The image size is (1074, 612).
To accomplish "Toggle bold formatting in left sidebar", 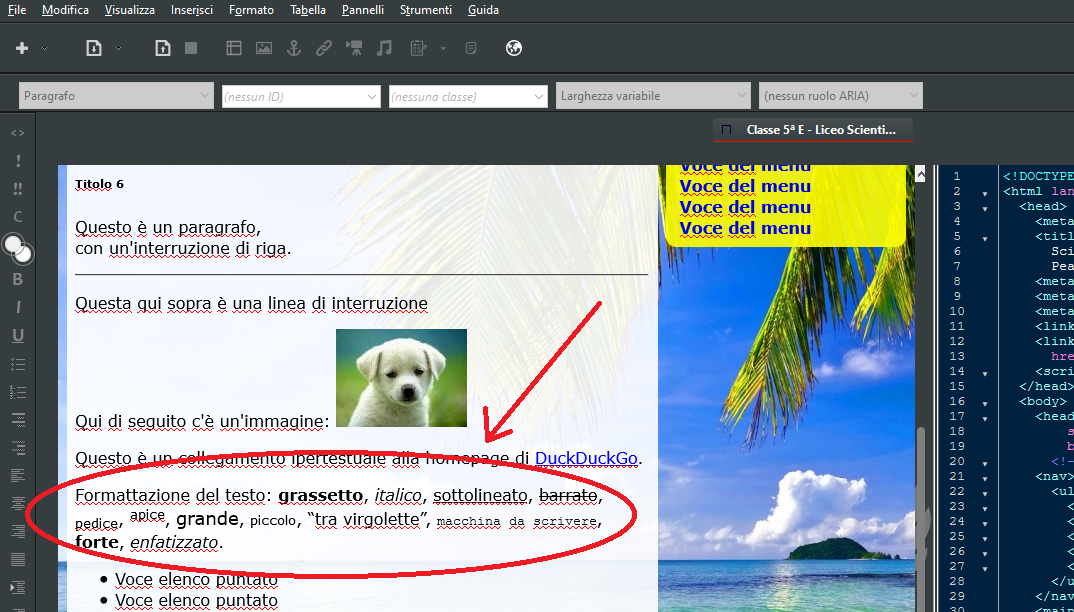I will point(17,280).
